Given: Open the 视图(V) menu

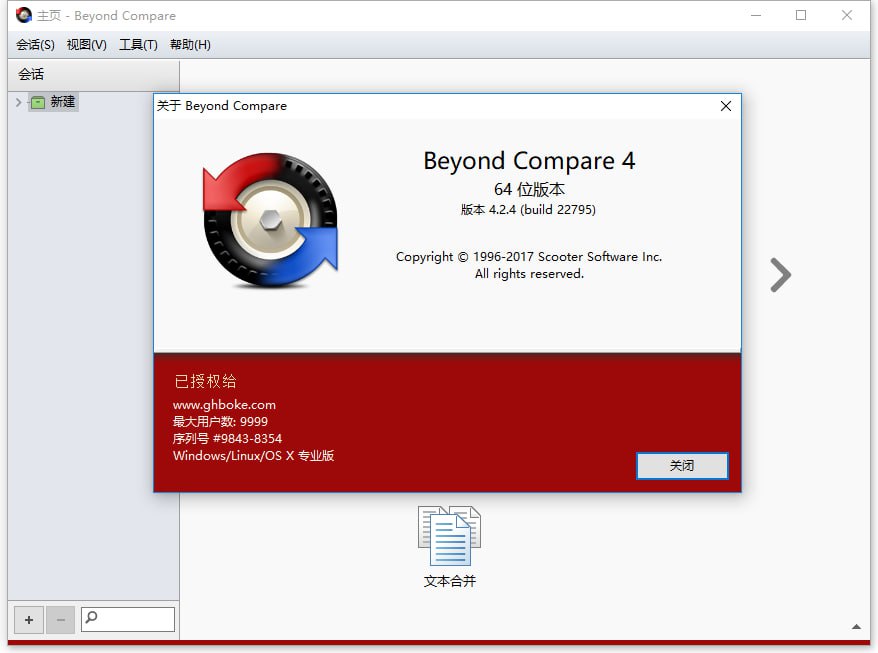Looking at the screenshot, I should point(86,44).
